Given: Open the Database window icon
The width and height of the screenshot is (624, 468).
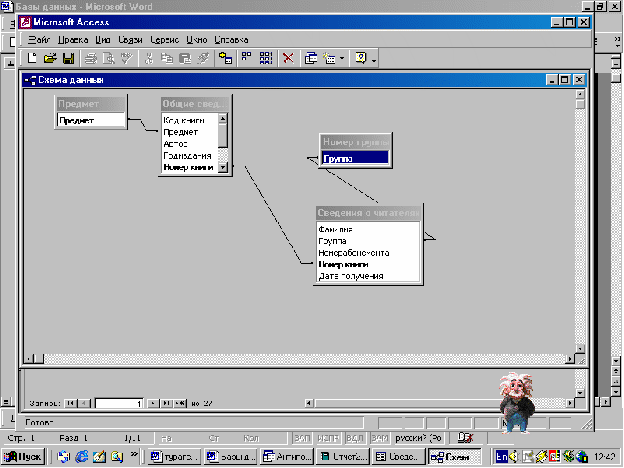Looking at the screenshot, I should pos(311,58).
